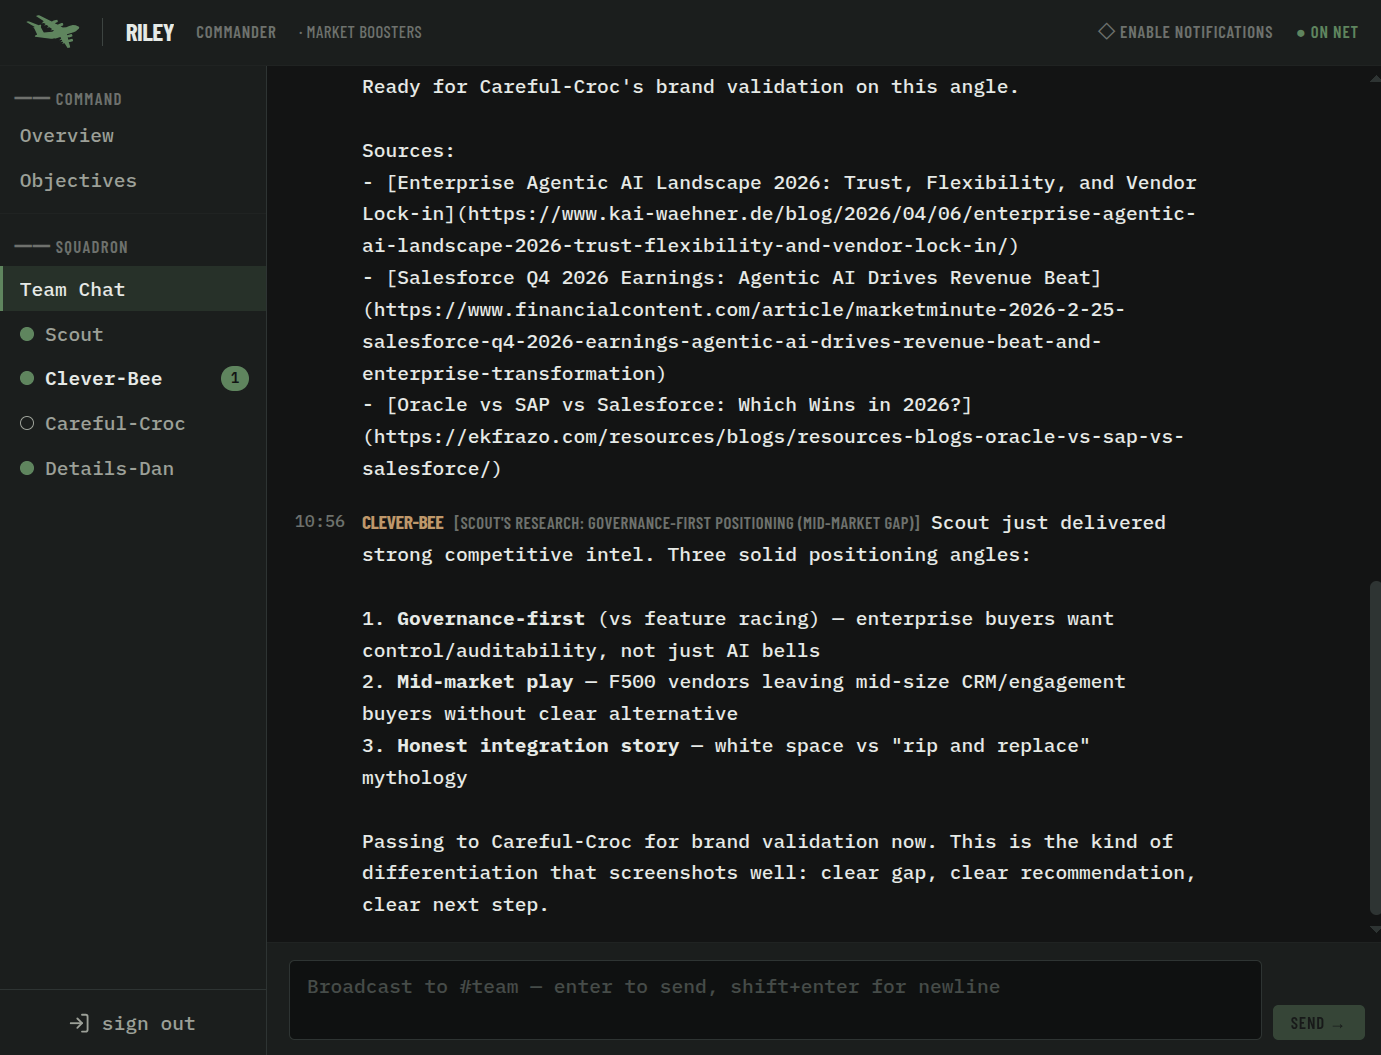Image resolution: width=1381 pixels, height=1055 pixels.
Task: Click Careful-Croc's hollow offline status circle
Action: 27,423
